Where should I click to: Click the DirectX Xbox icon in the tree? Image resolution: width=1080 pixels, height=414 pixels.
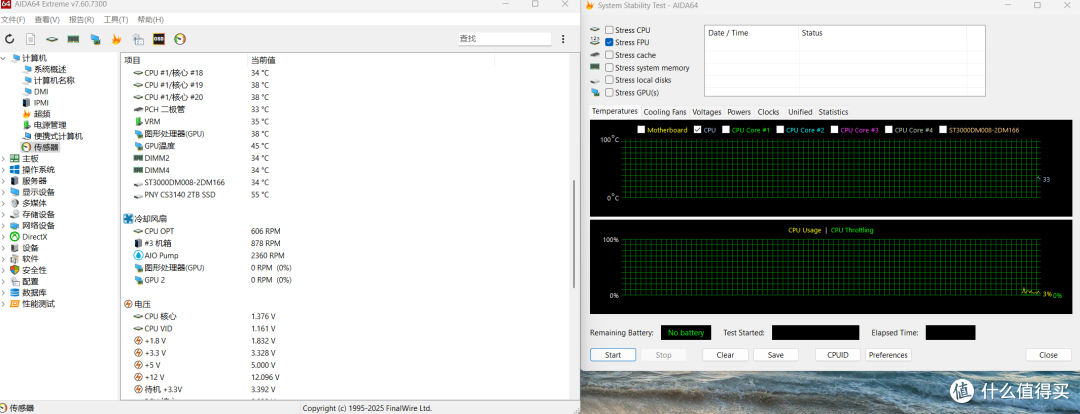(14, 236)
